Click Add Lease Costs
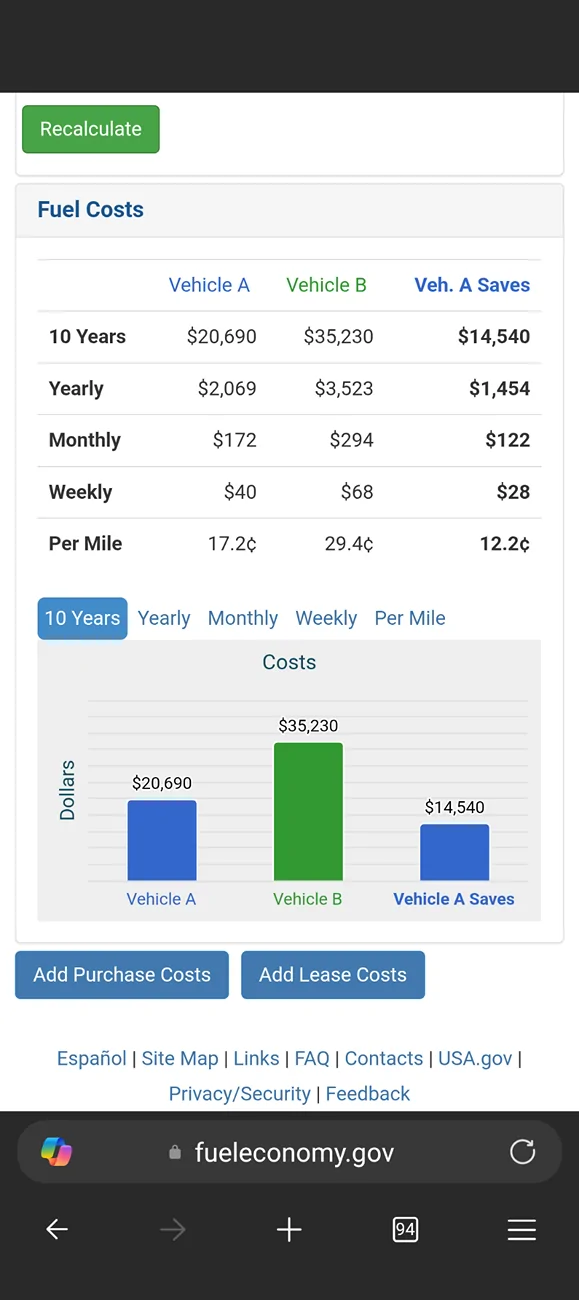This screenshot has height=1300, width=579. (333, 974)
